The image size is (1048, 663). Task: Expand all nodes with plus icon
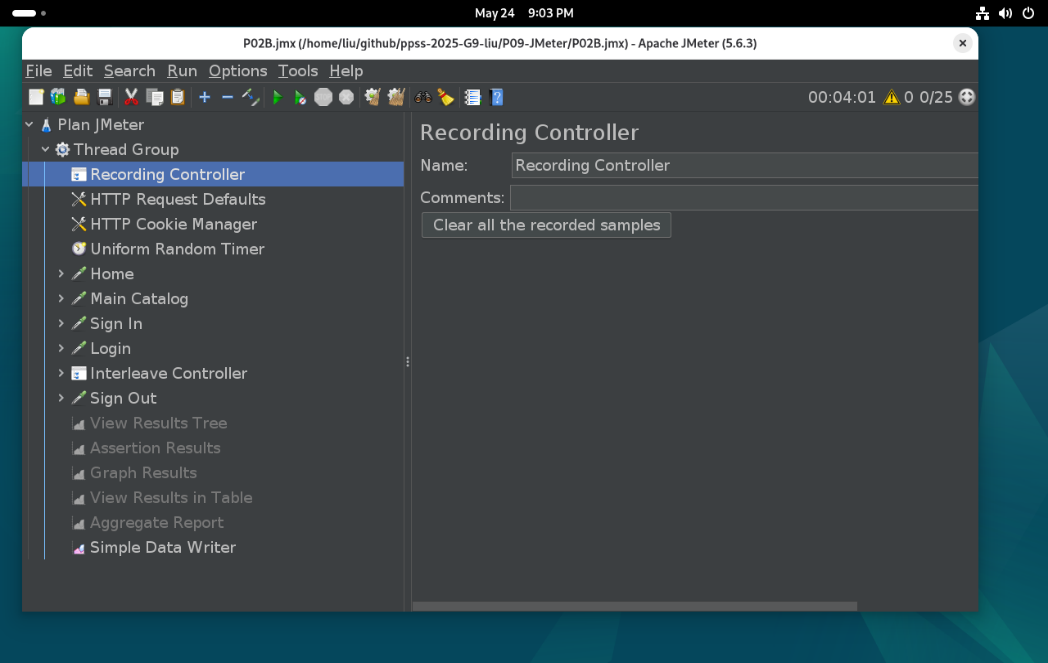(205, 97)
